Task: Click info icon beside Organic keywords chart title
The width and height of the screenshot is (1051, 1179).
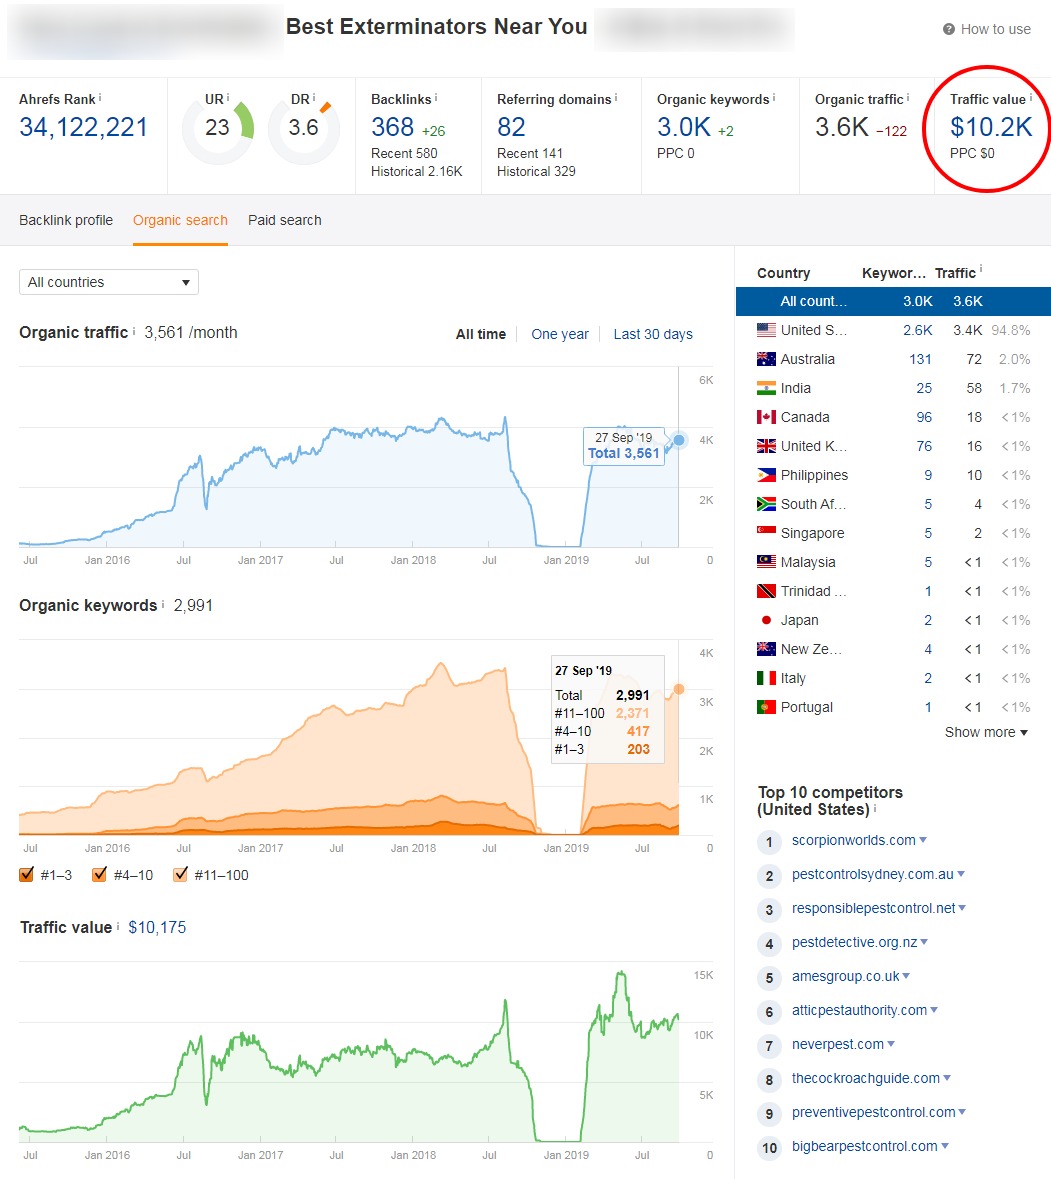Action: (162, 604)
